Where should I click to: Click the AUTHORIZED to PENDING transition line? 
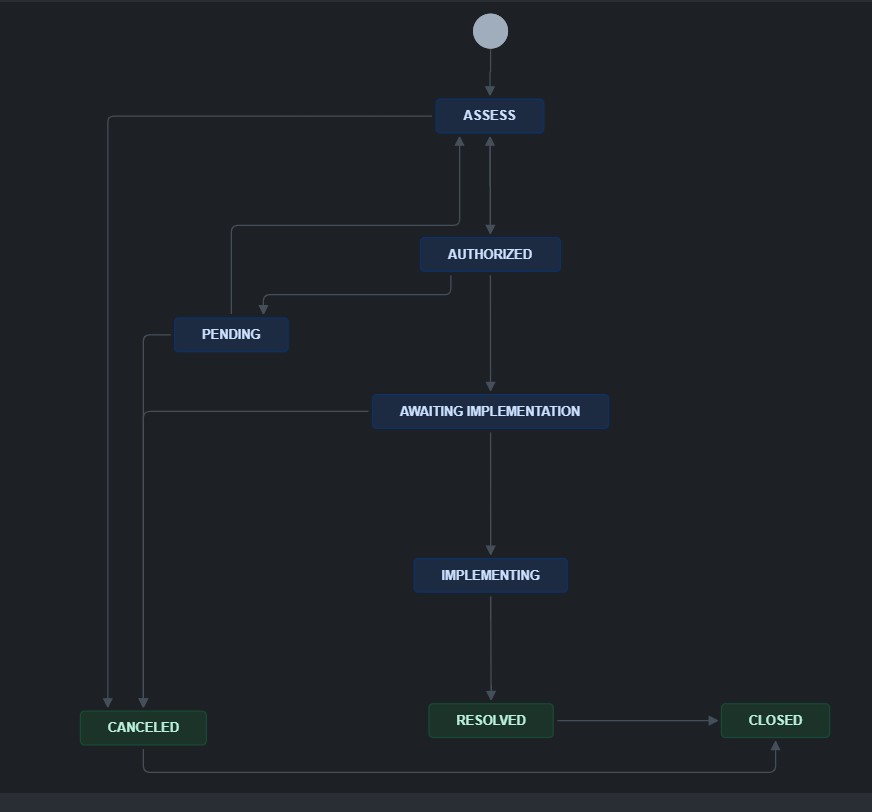coord(356,294)
